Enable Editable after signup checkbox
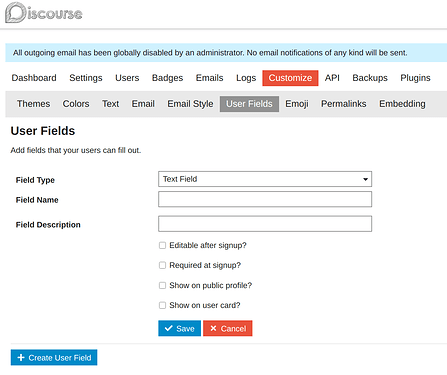 [162, 245]
